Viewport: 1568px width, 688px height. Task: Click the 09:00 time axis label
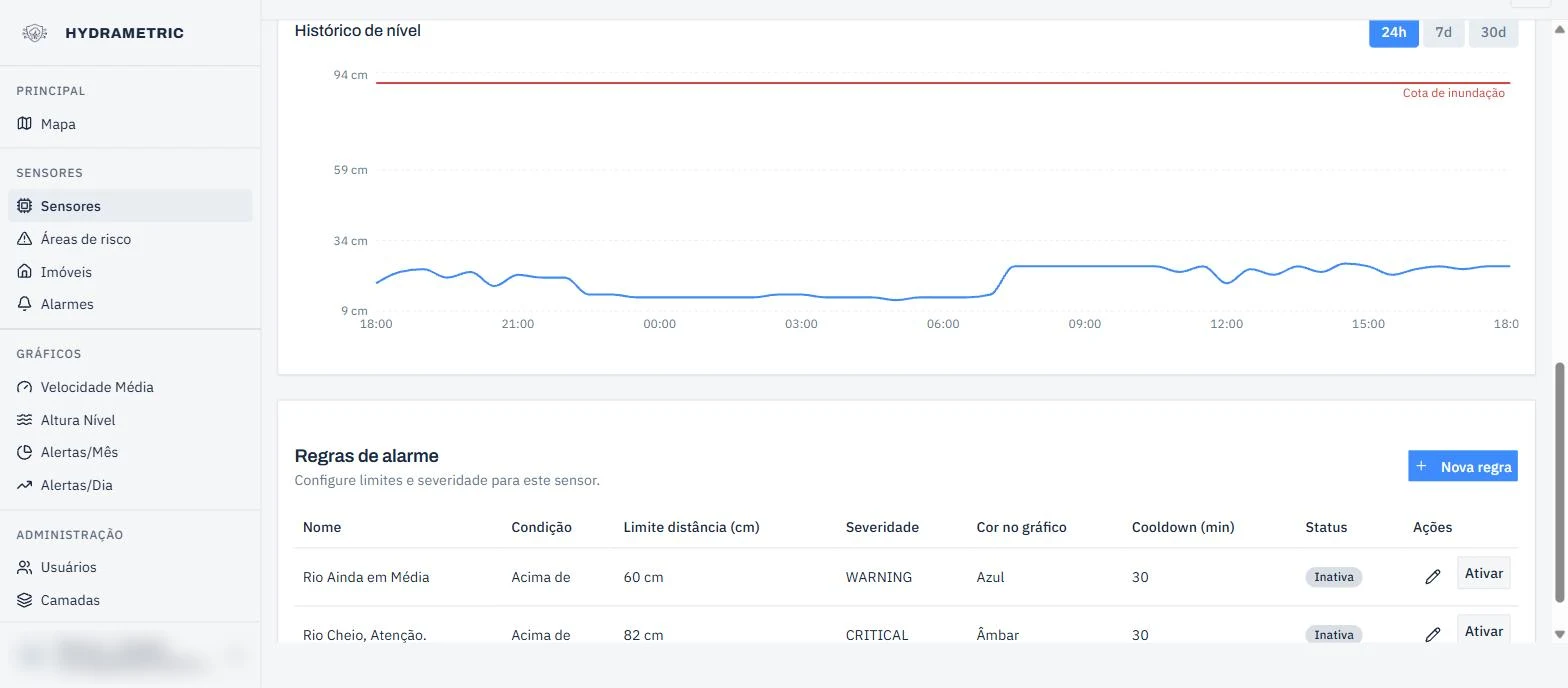[1085, 324]
